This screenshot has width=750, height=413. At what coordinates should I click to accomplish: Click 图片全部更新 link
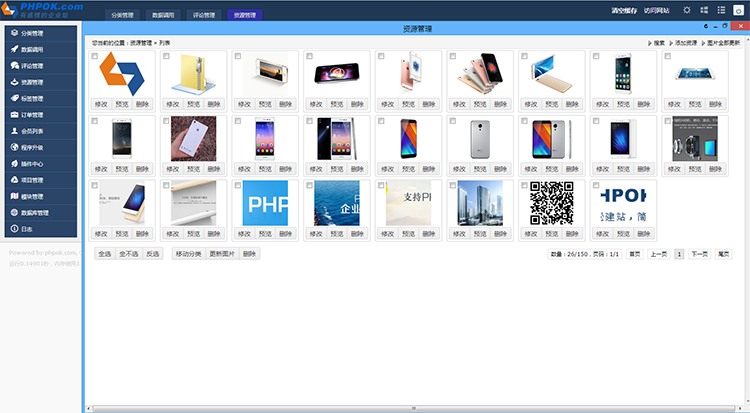pyautogui.click(x=721, y=43)
